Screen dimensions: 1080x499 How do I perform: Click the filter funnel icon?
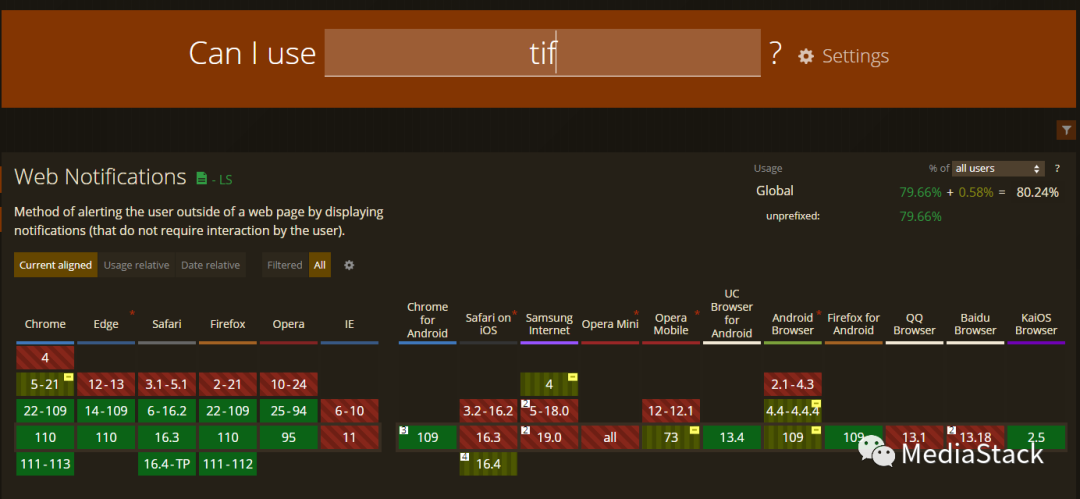coord(1066,130)
